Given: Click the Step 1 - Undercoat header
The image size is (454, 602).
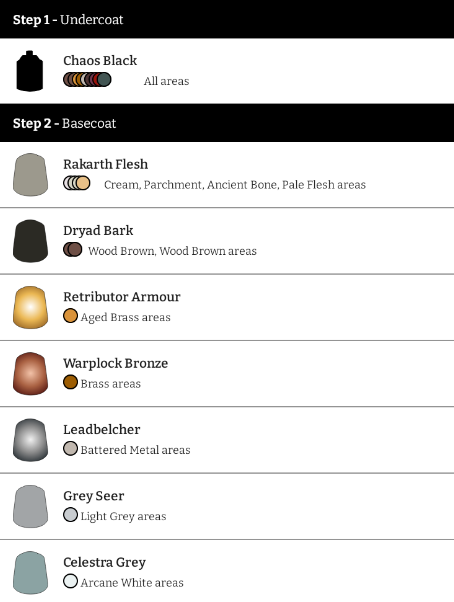Looking at the screenshot, I should click(227, 19).
